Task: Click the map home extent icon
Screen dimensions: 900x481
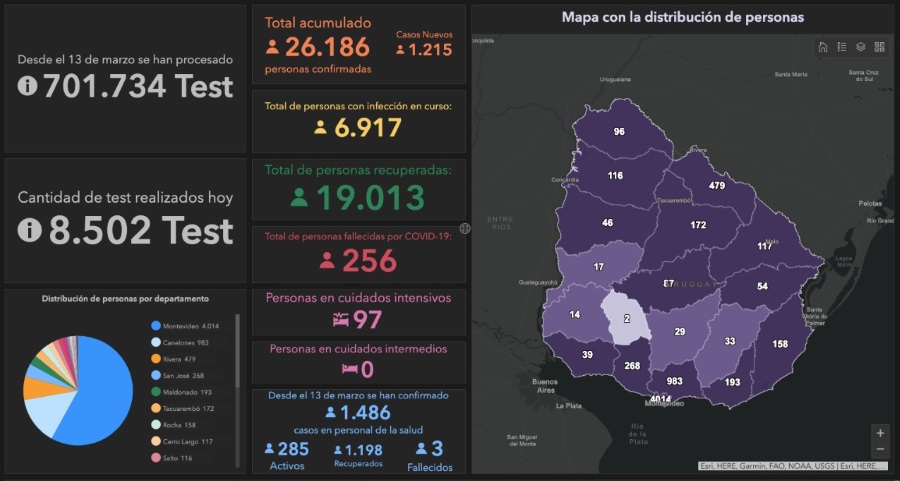Action: (822, 47)
